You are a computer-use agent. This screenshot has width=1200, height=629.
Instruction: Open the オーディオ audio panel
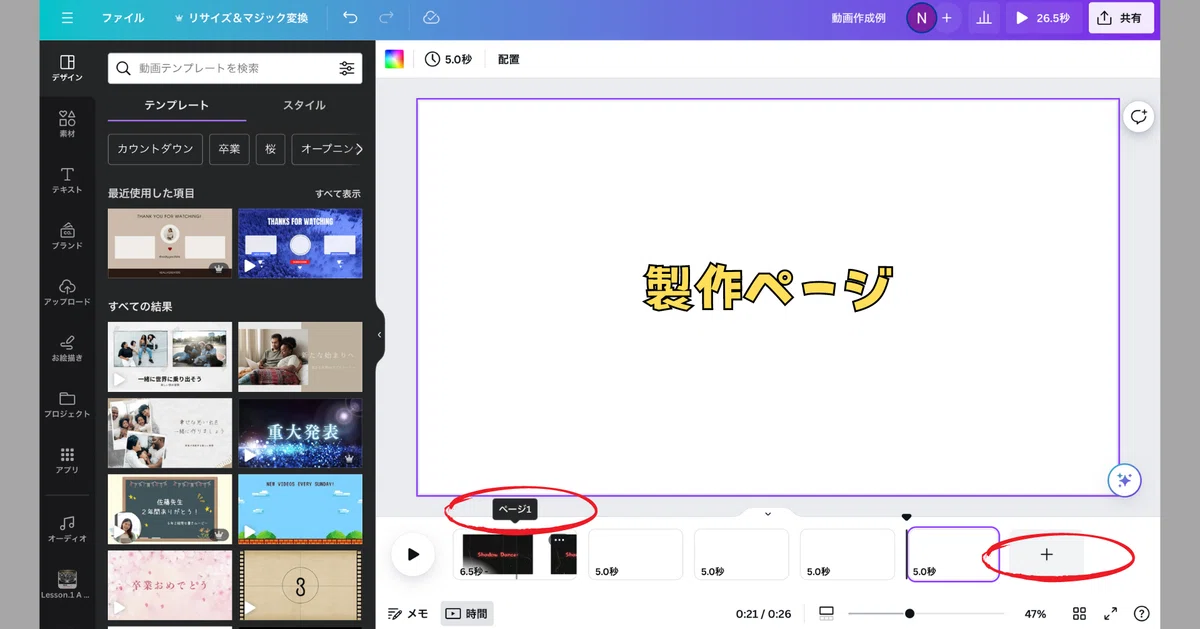[x=67, y=529]
